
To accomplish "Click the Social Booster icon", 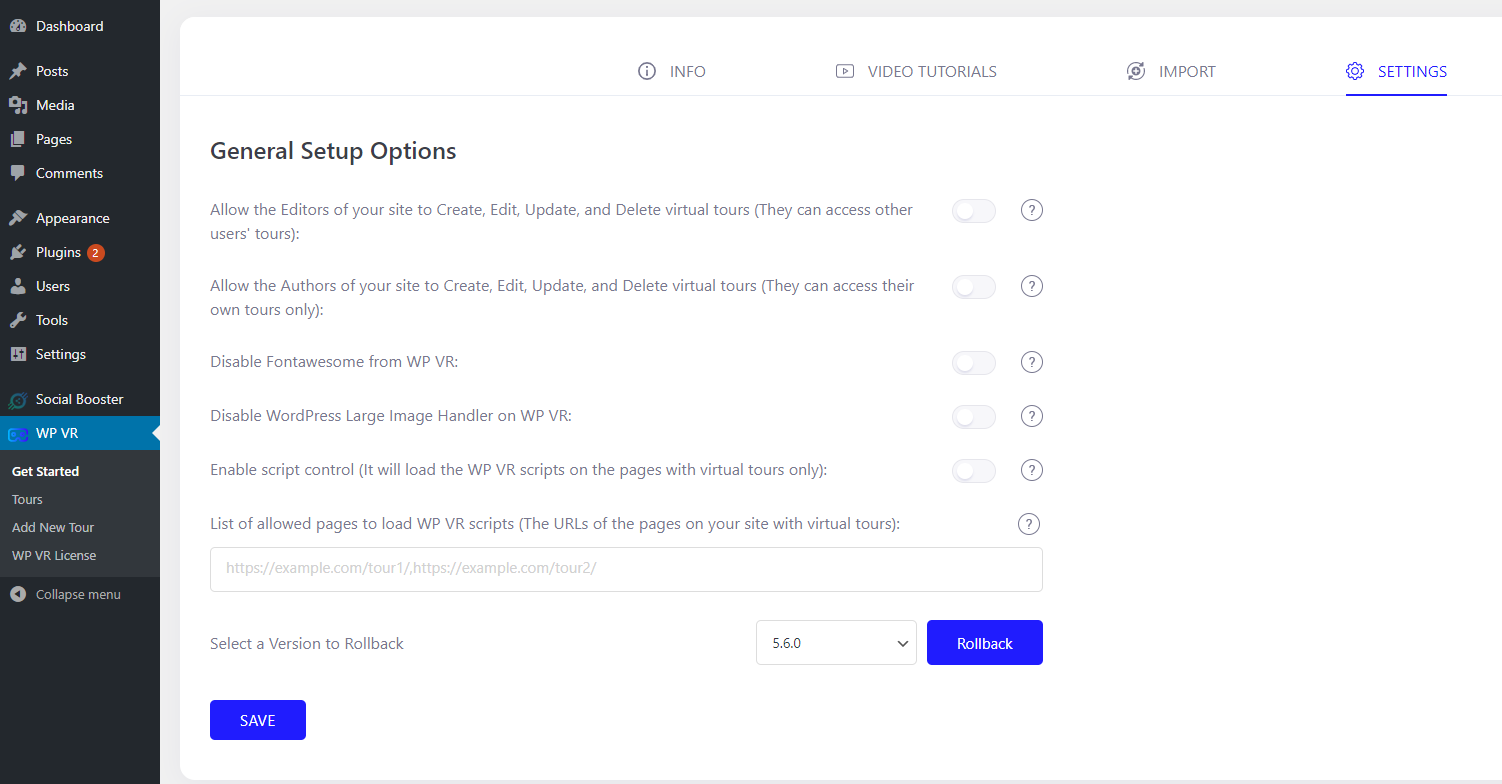I will tap(18, 400).
